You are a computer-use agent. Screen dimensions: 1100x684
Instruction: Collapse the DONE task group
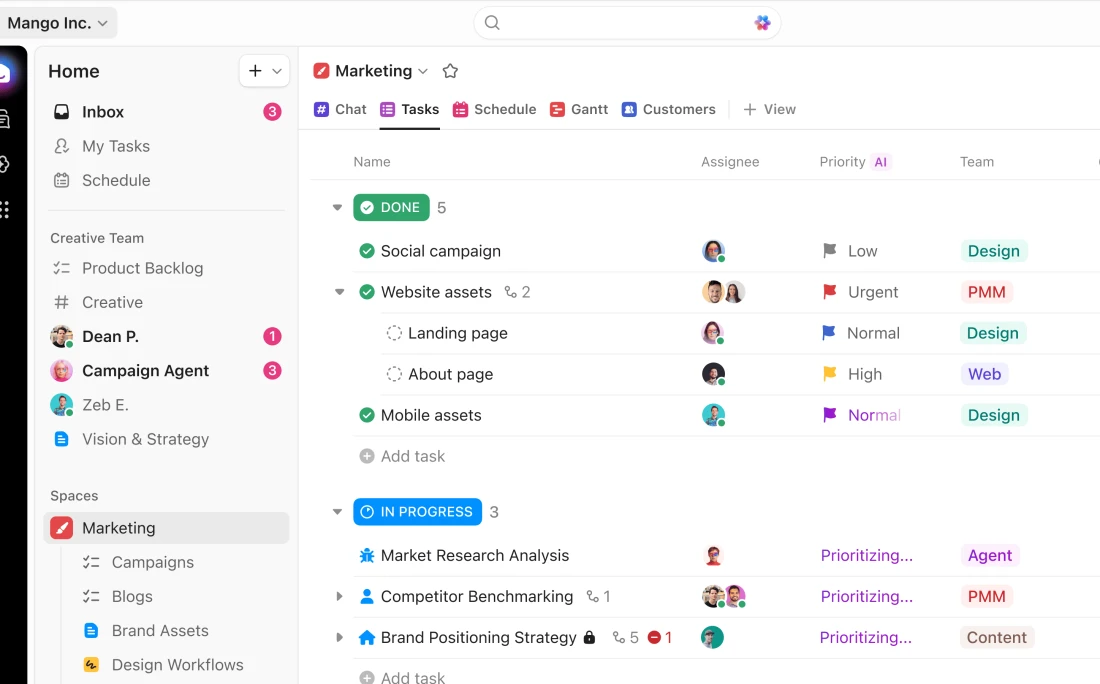point(337,208)
